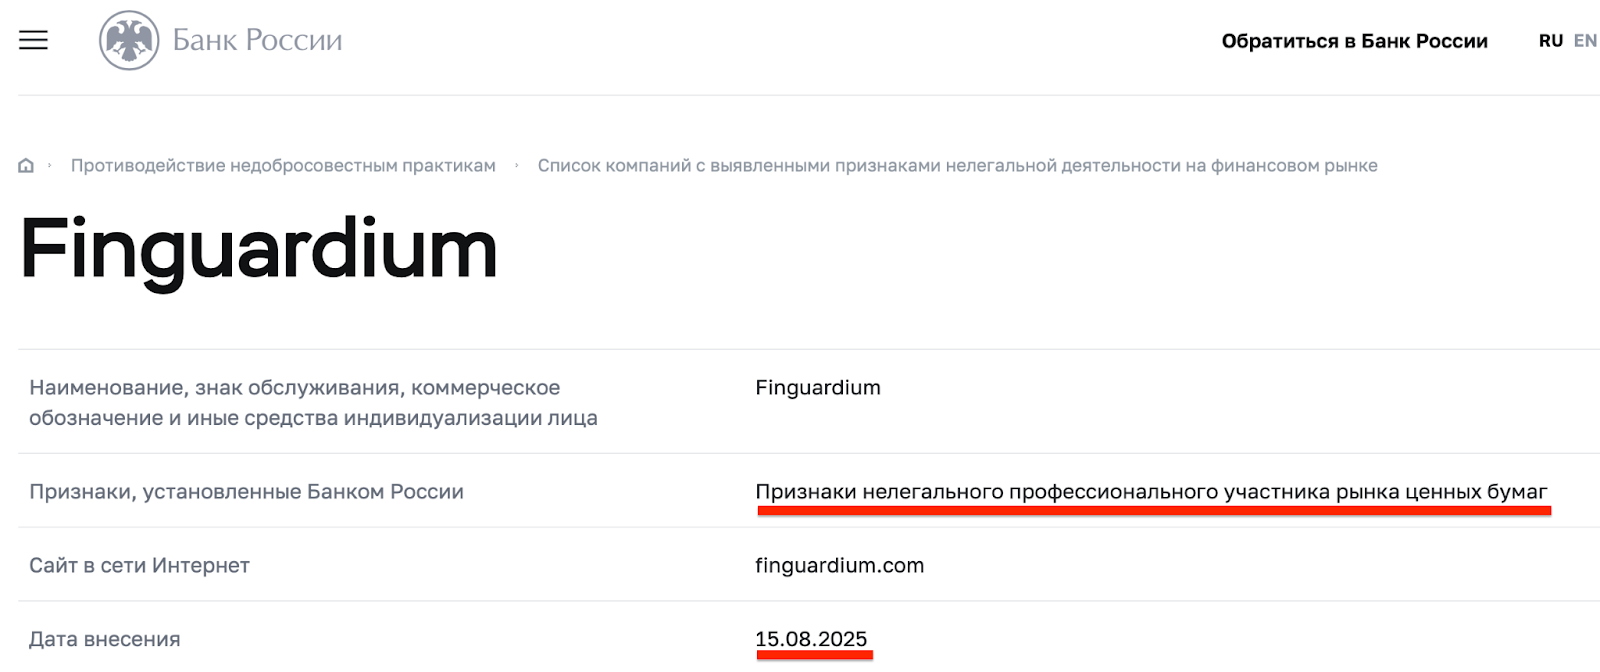Click the underlined date 15.08.2025
Image resolution: width=1600 pixels, height=672 pixels.
coord(811,640)
